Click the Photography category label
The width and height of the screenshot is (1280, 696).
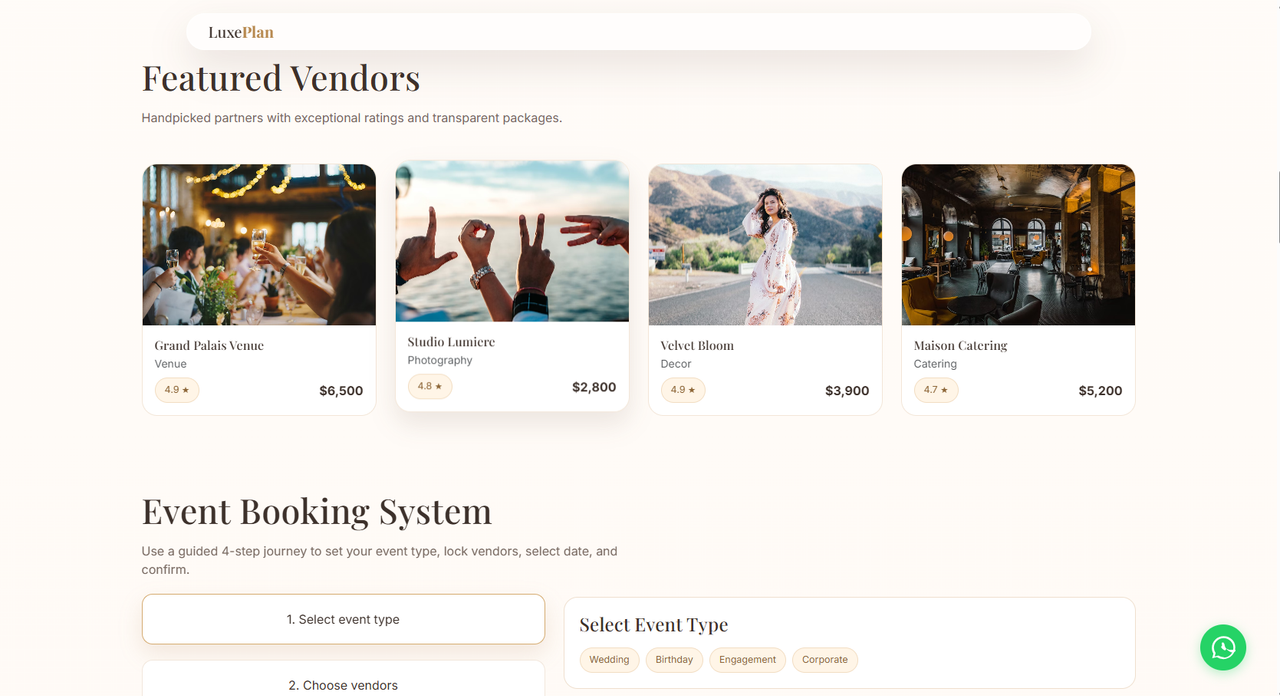tap(440, 360)
